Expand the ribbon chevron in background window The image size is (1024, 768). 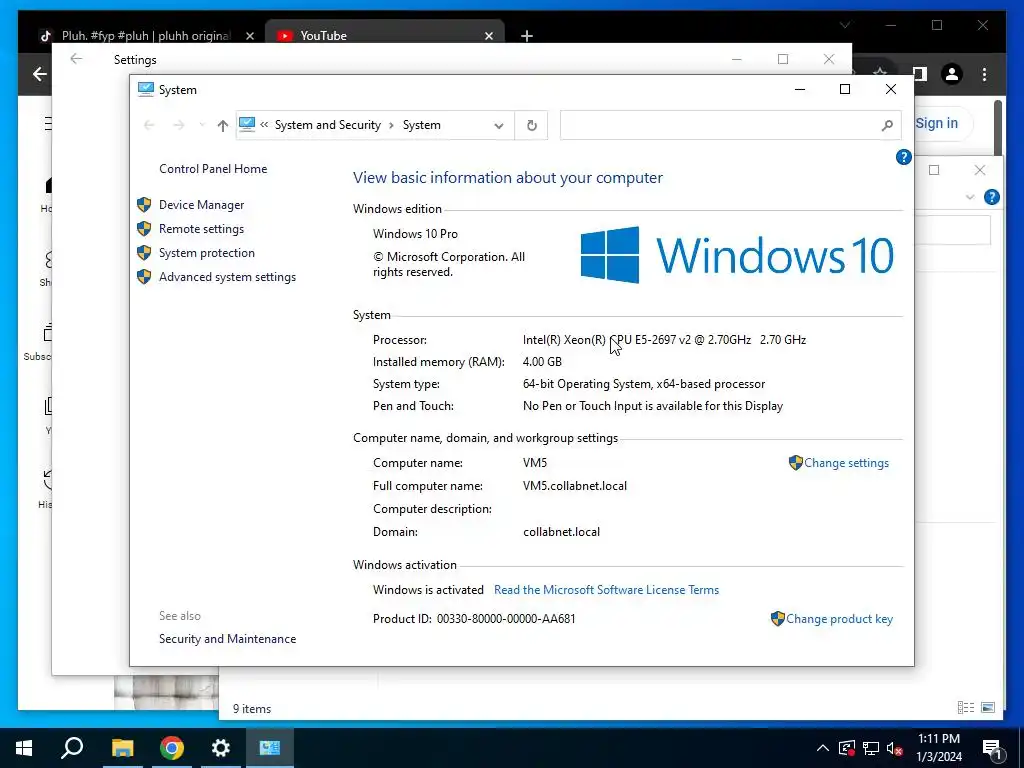pyautogui.click(x=970, y=197)
